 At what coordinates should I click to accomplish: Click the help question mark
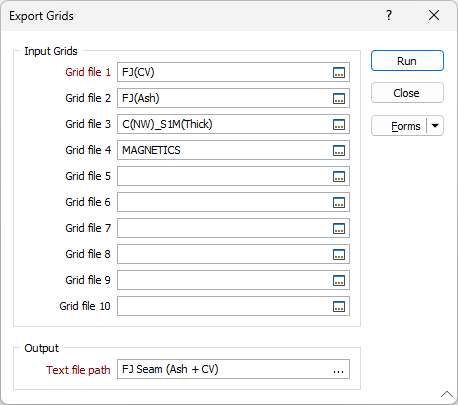(x=389, y=15)
